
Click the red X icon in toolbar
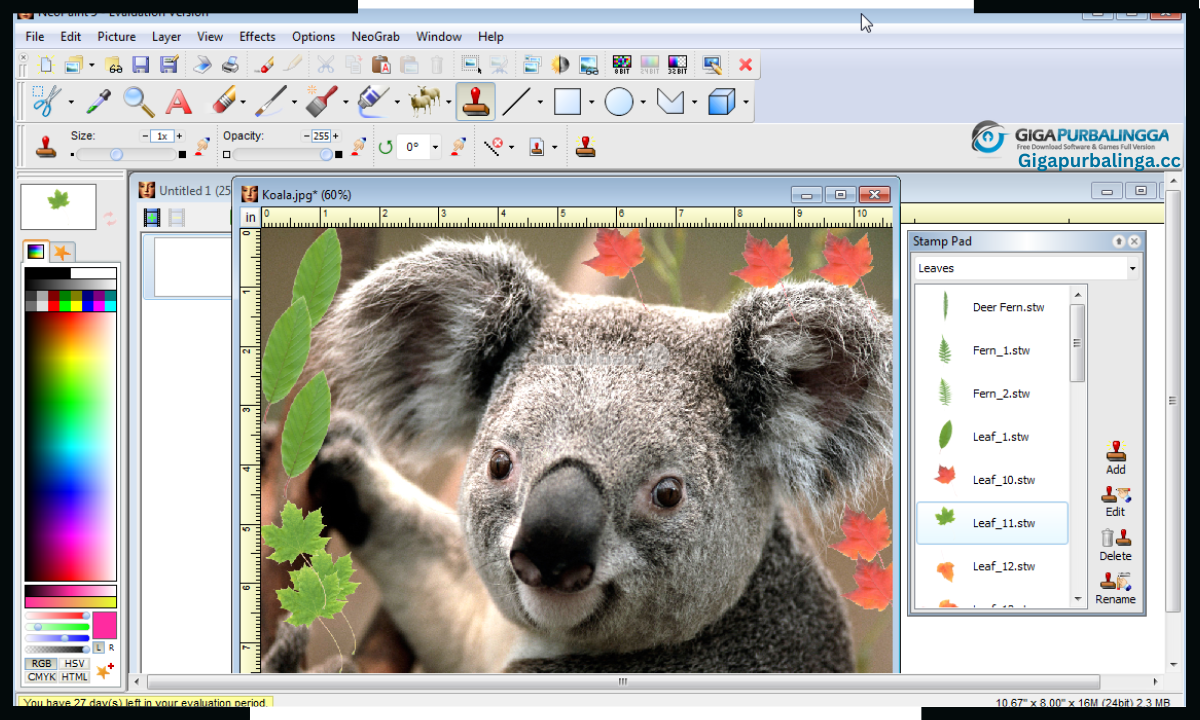click(x=745, y=65)
